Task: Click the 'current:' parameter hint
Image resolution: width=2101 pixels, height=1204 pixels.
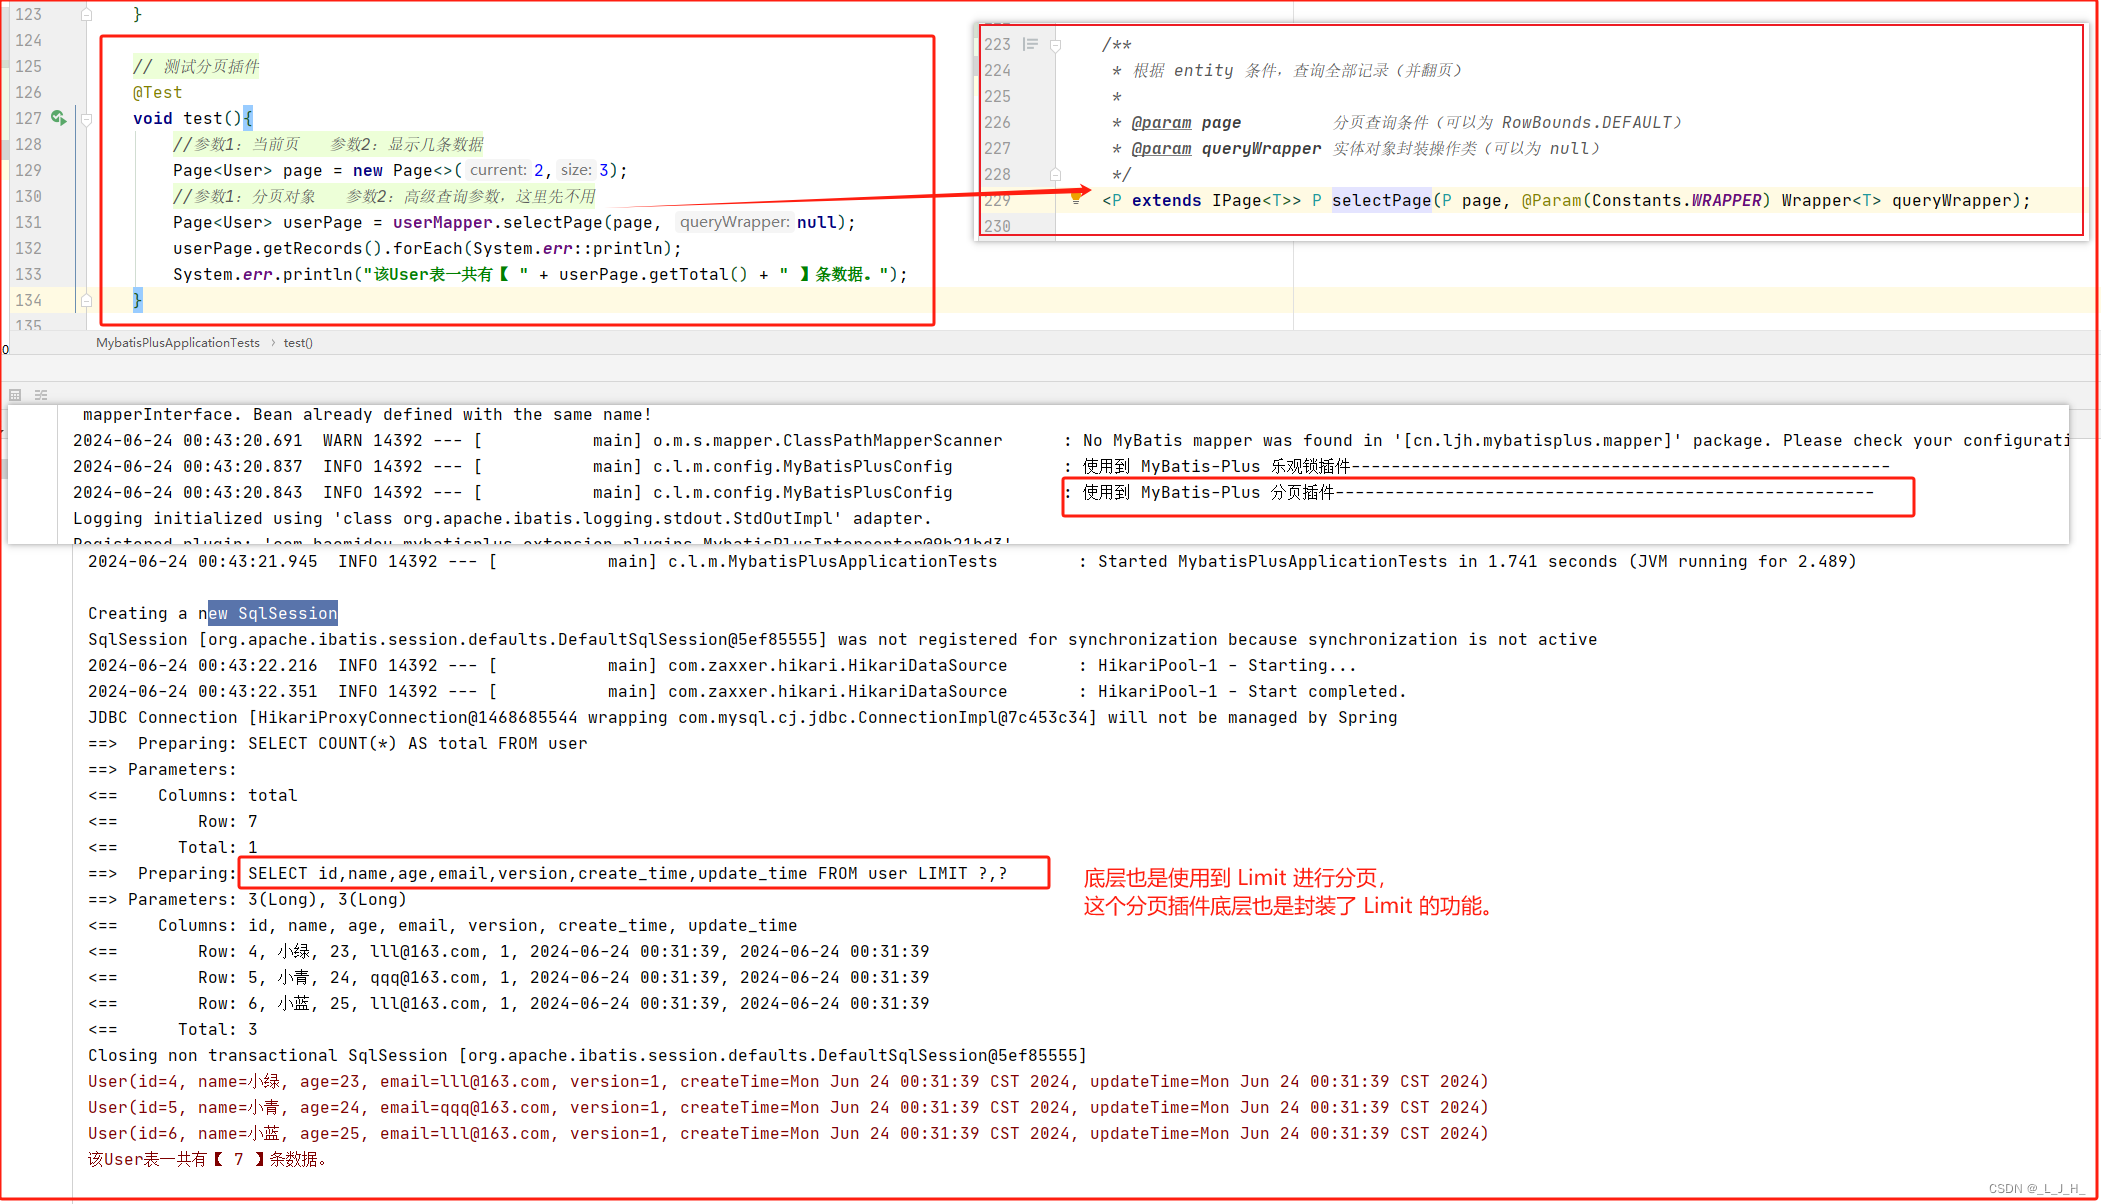Action: (497, 170)
